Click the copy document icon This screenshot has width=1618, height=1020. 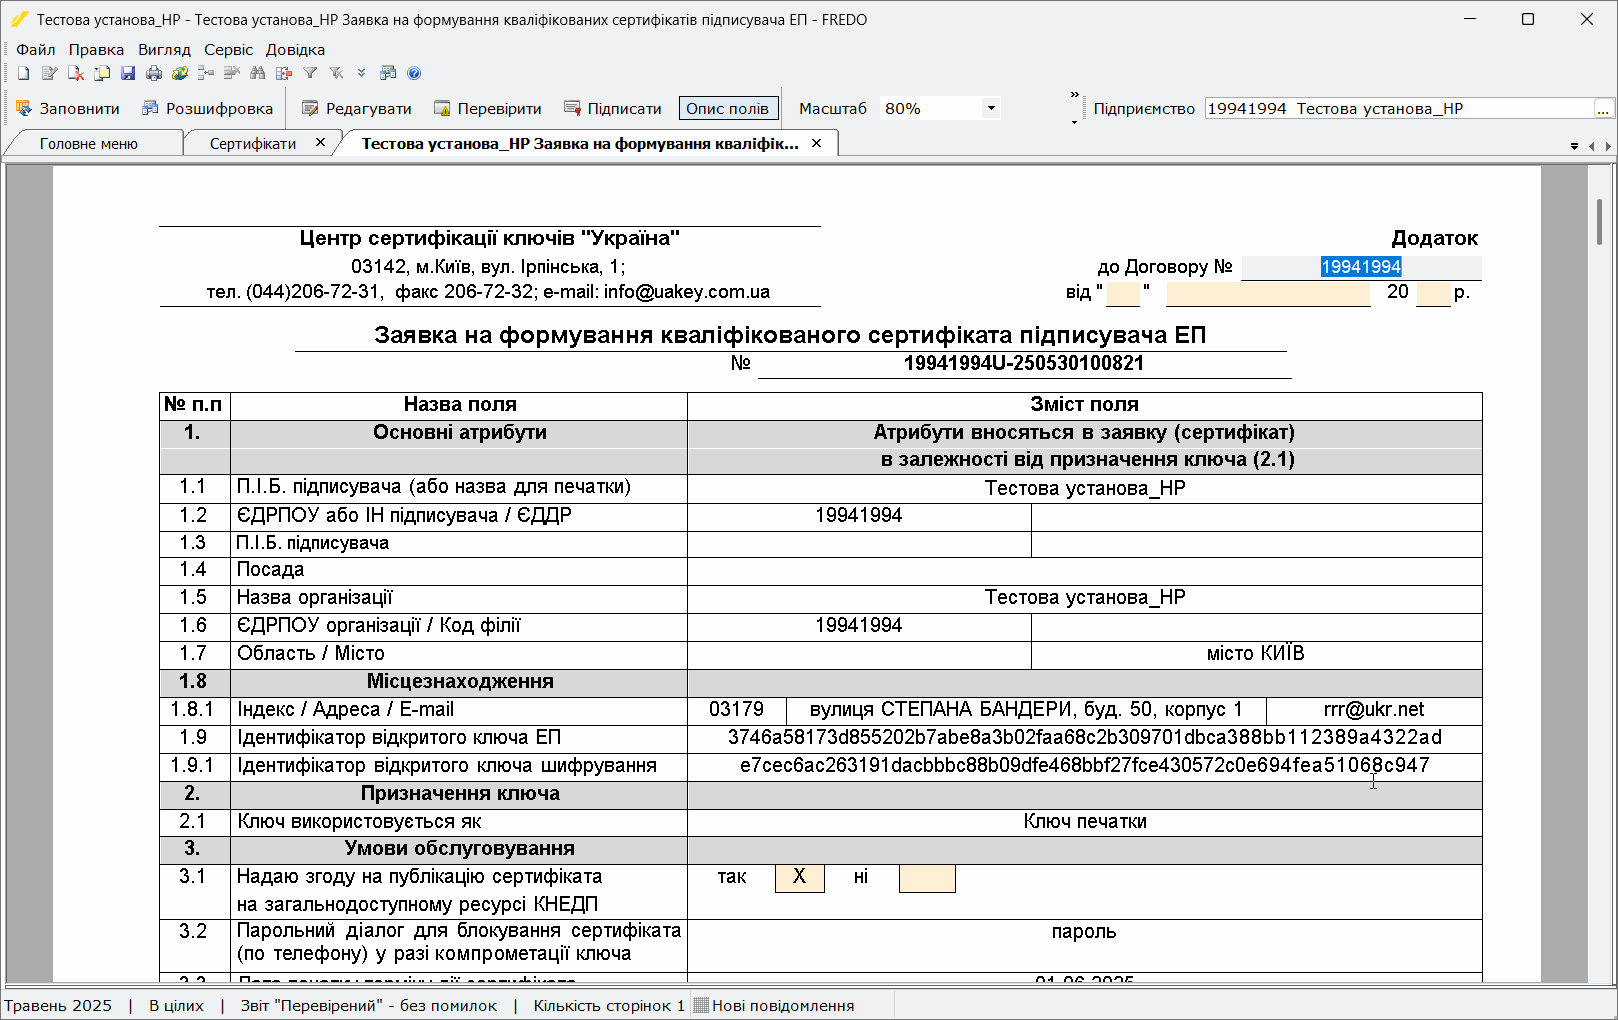coord(102,73)
